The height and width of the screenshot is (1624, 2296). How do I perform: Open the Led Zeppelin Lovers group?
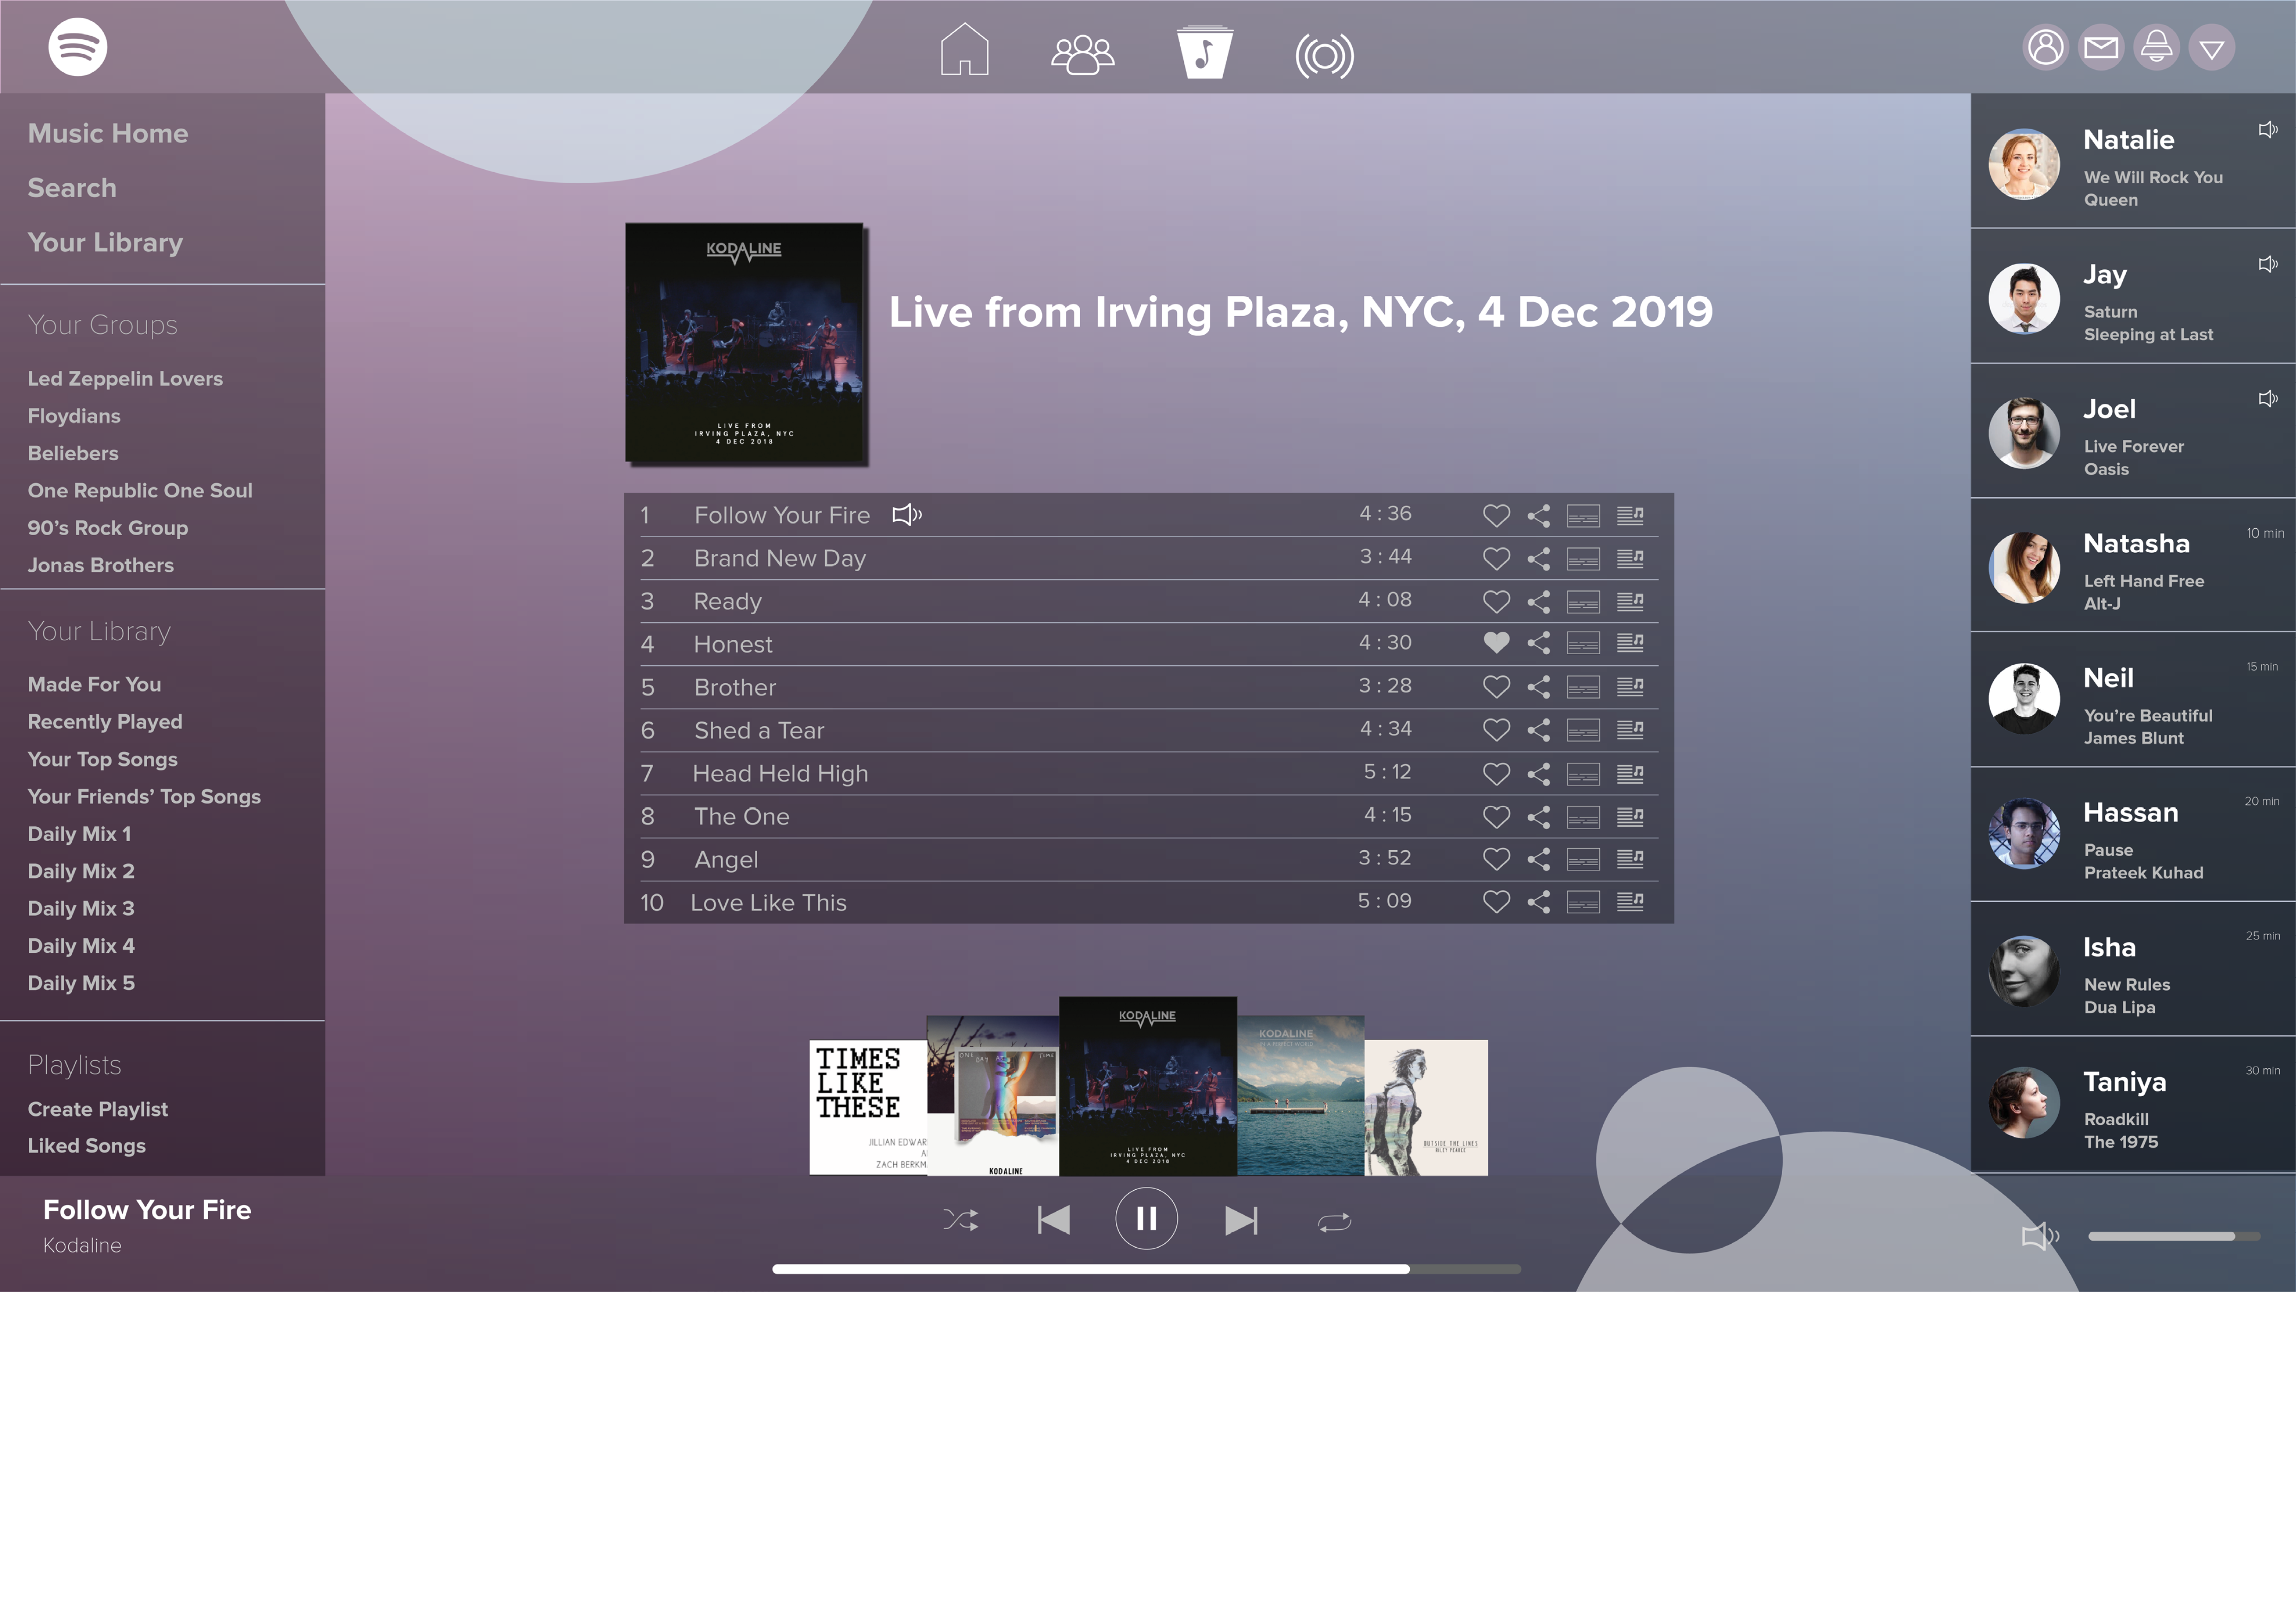pos(125,379)
